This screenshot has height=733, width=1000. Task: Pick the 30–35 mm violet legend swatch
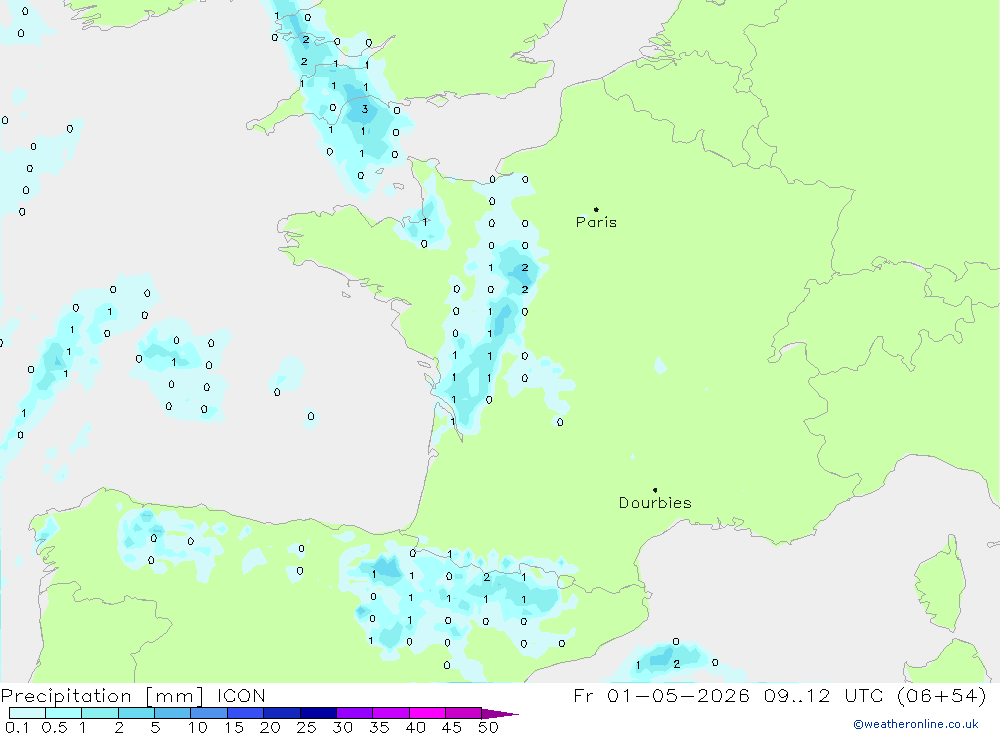tap(355, 713)
